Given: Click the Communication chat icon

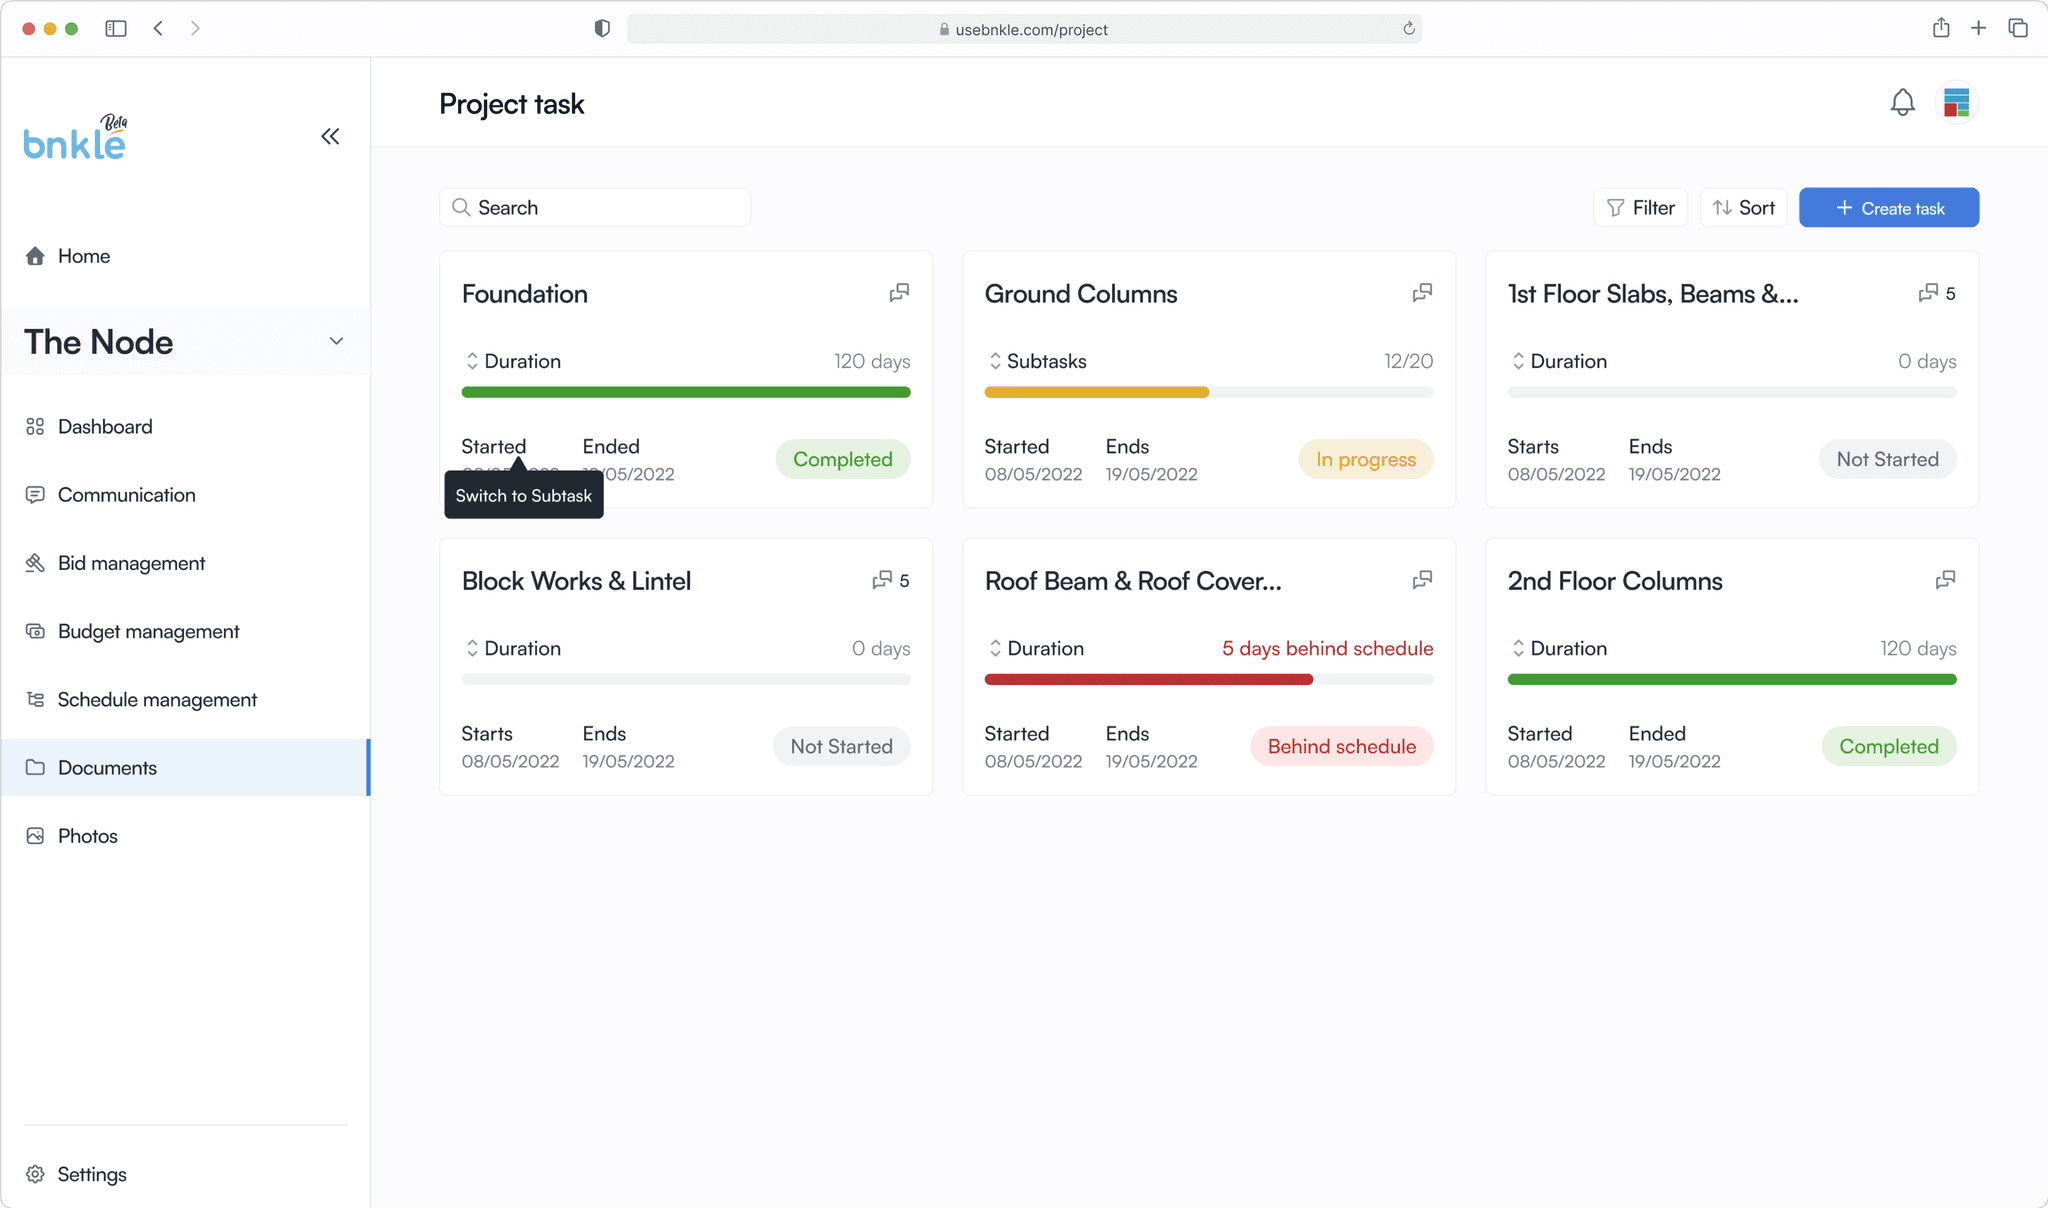Looking at the screenshot, I should tap(35, 495).
